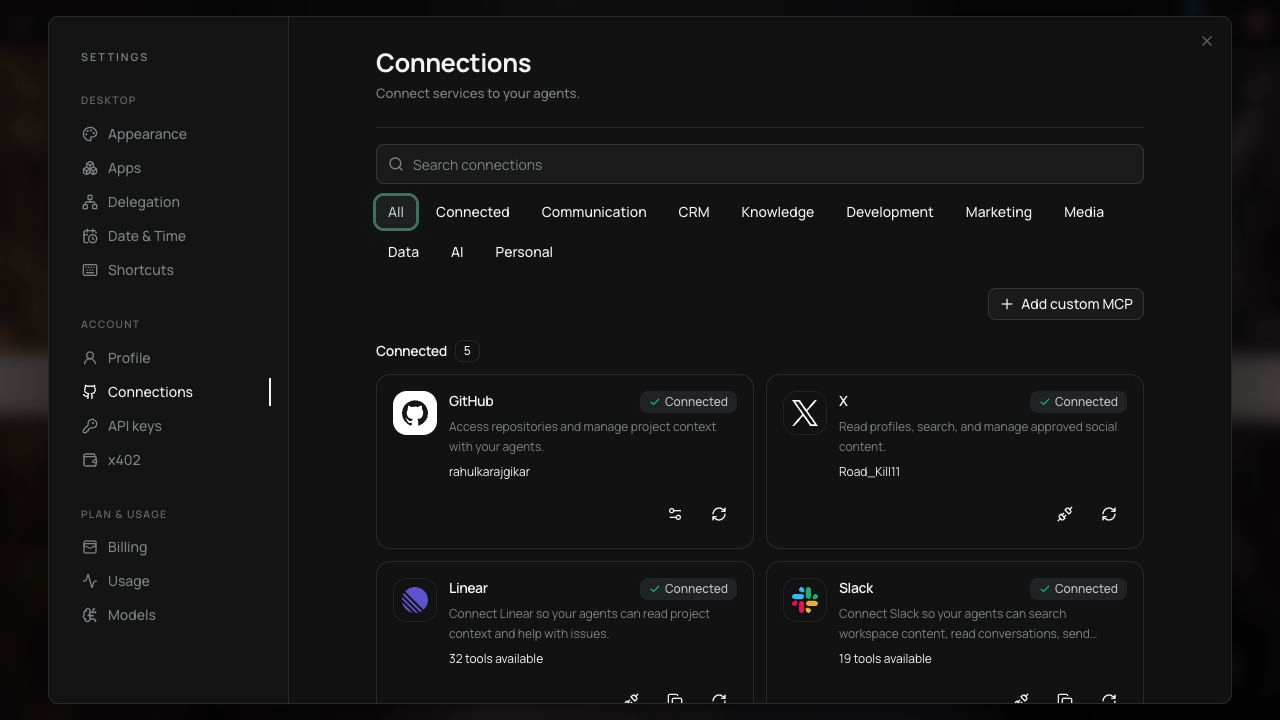Click the rahulkarajgikar account name
Screen dimensions: 1280x720
[x=489, y=472]
